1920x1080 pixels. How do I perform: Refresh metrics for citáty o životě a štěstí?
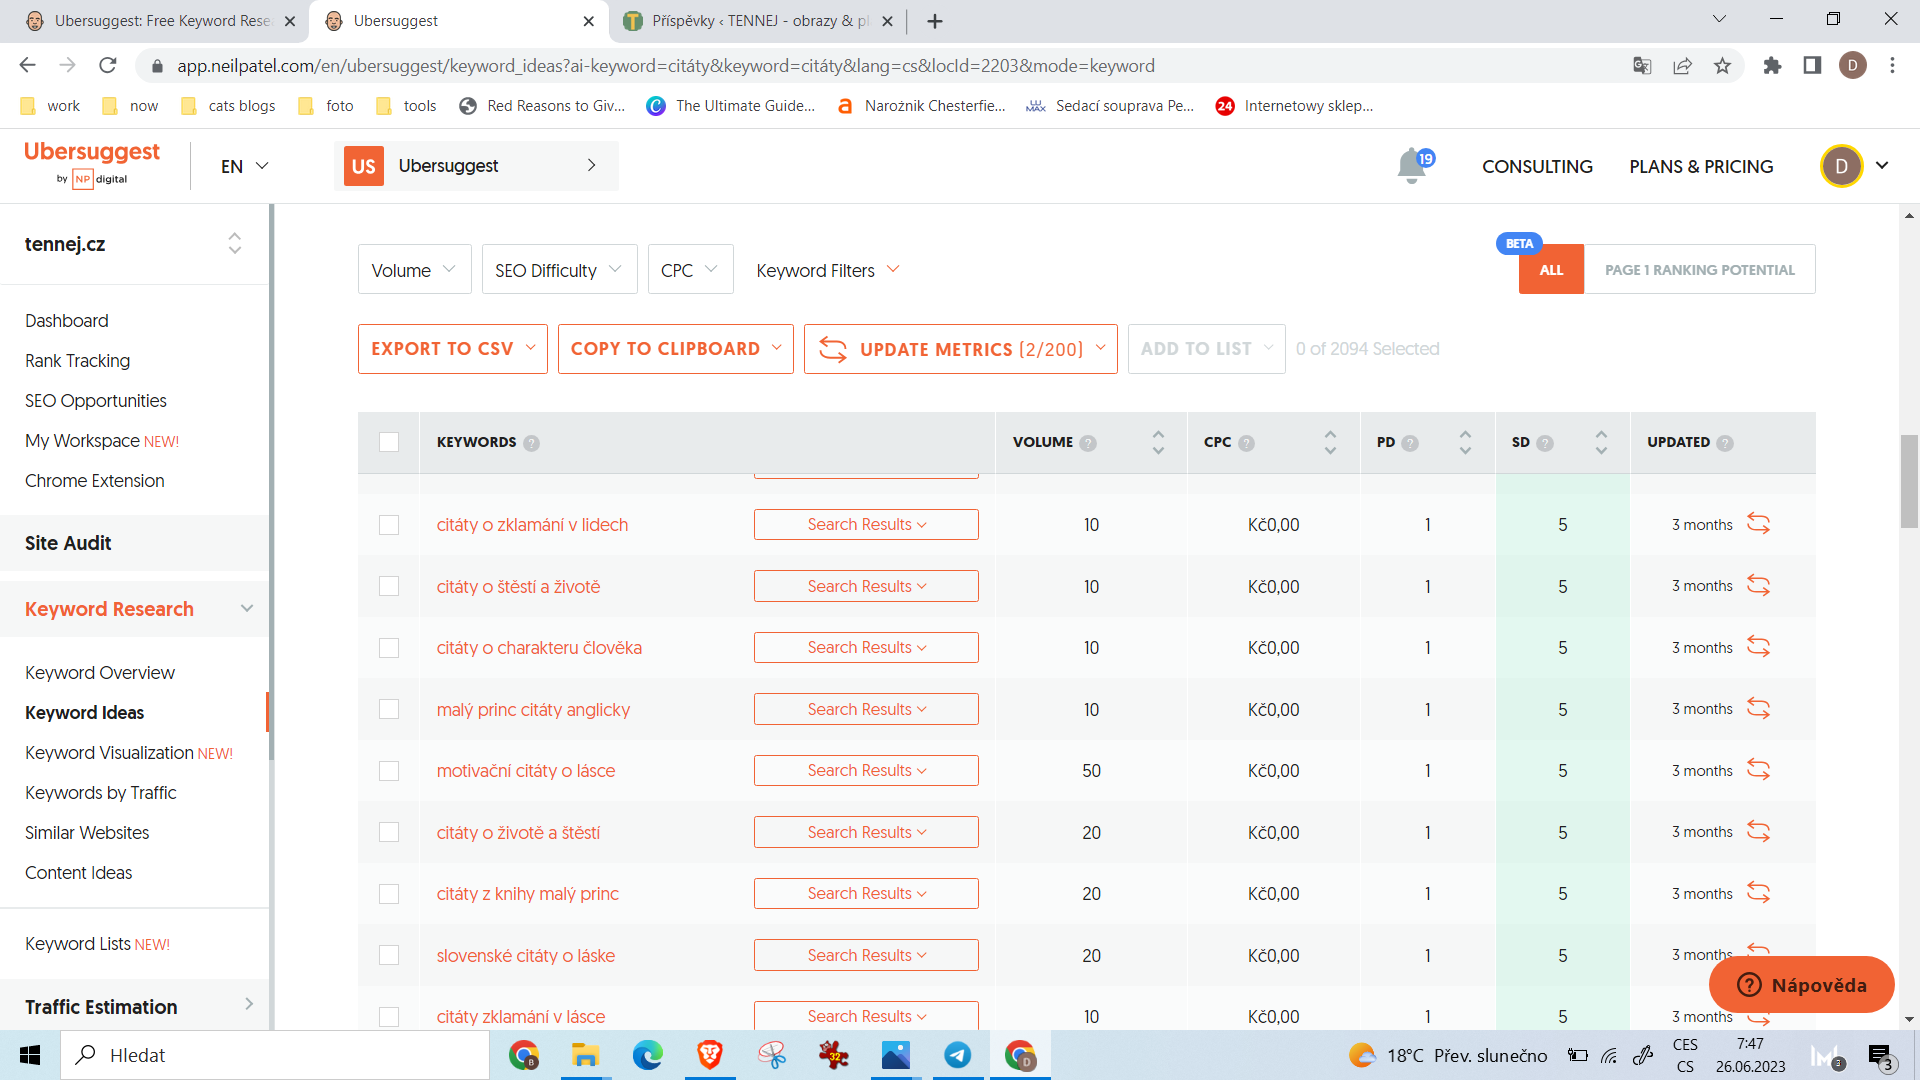(1758, 831)
